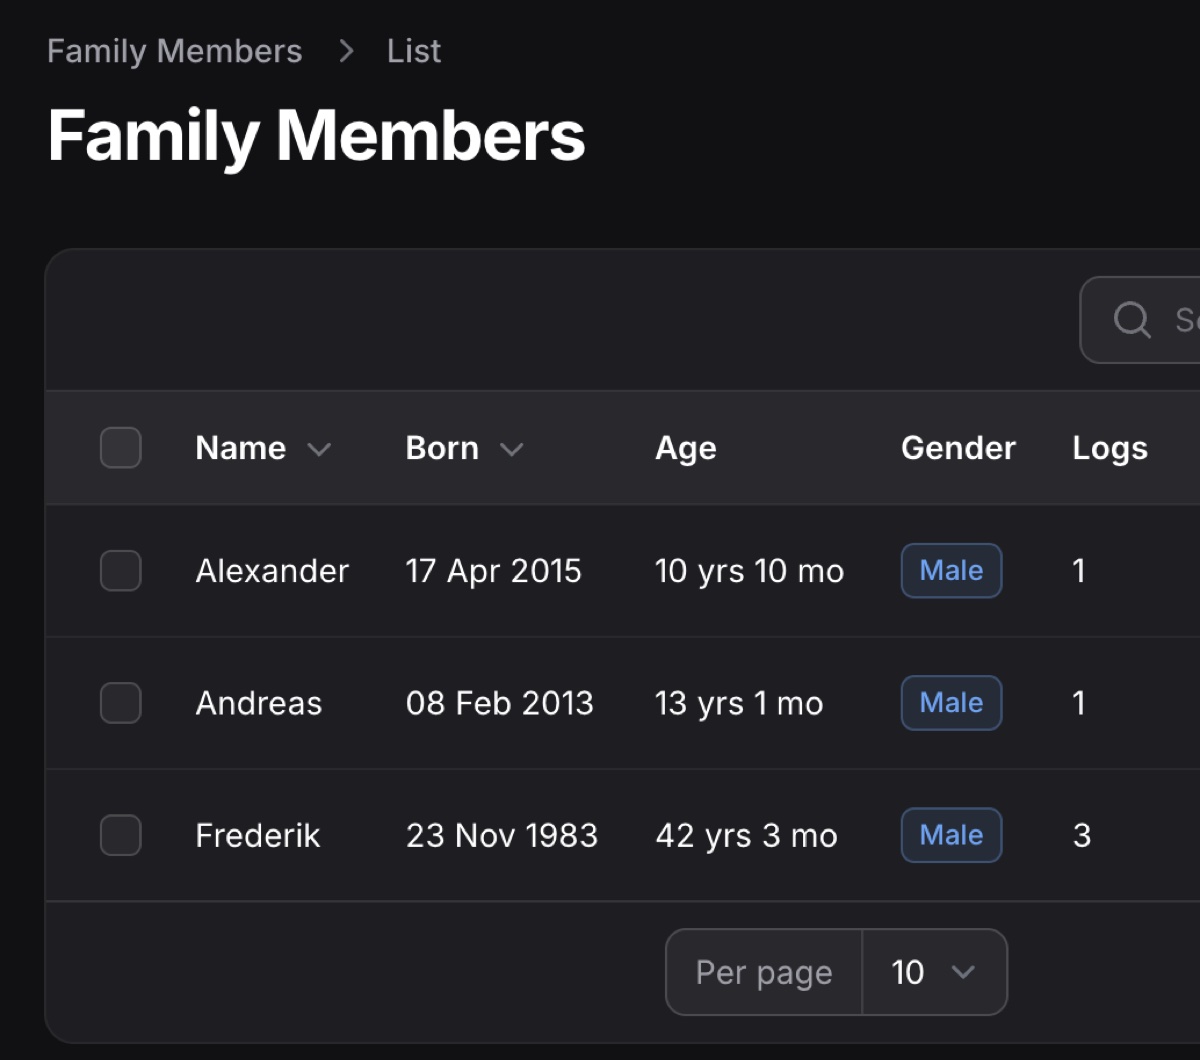Click the Male badge for Andreas
The width and height of the screenshot is (1200, 1060).
click(x=951, y=703)
